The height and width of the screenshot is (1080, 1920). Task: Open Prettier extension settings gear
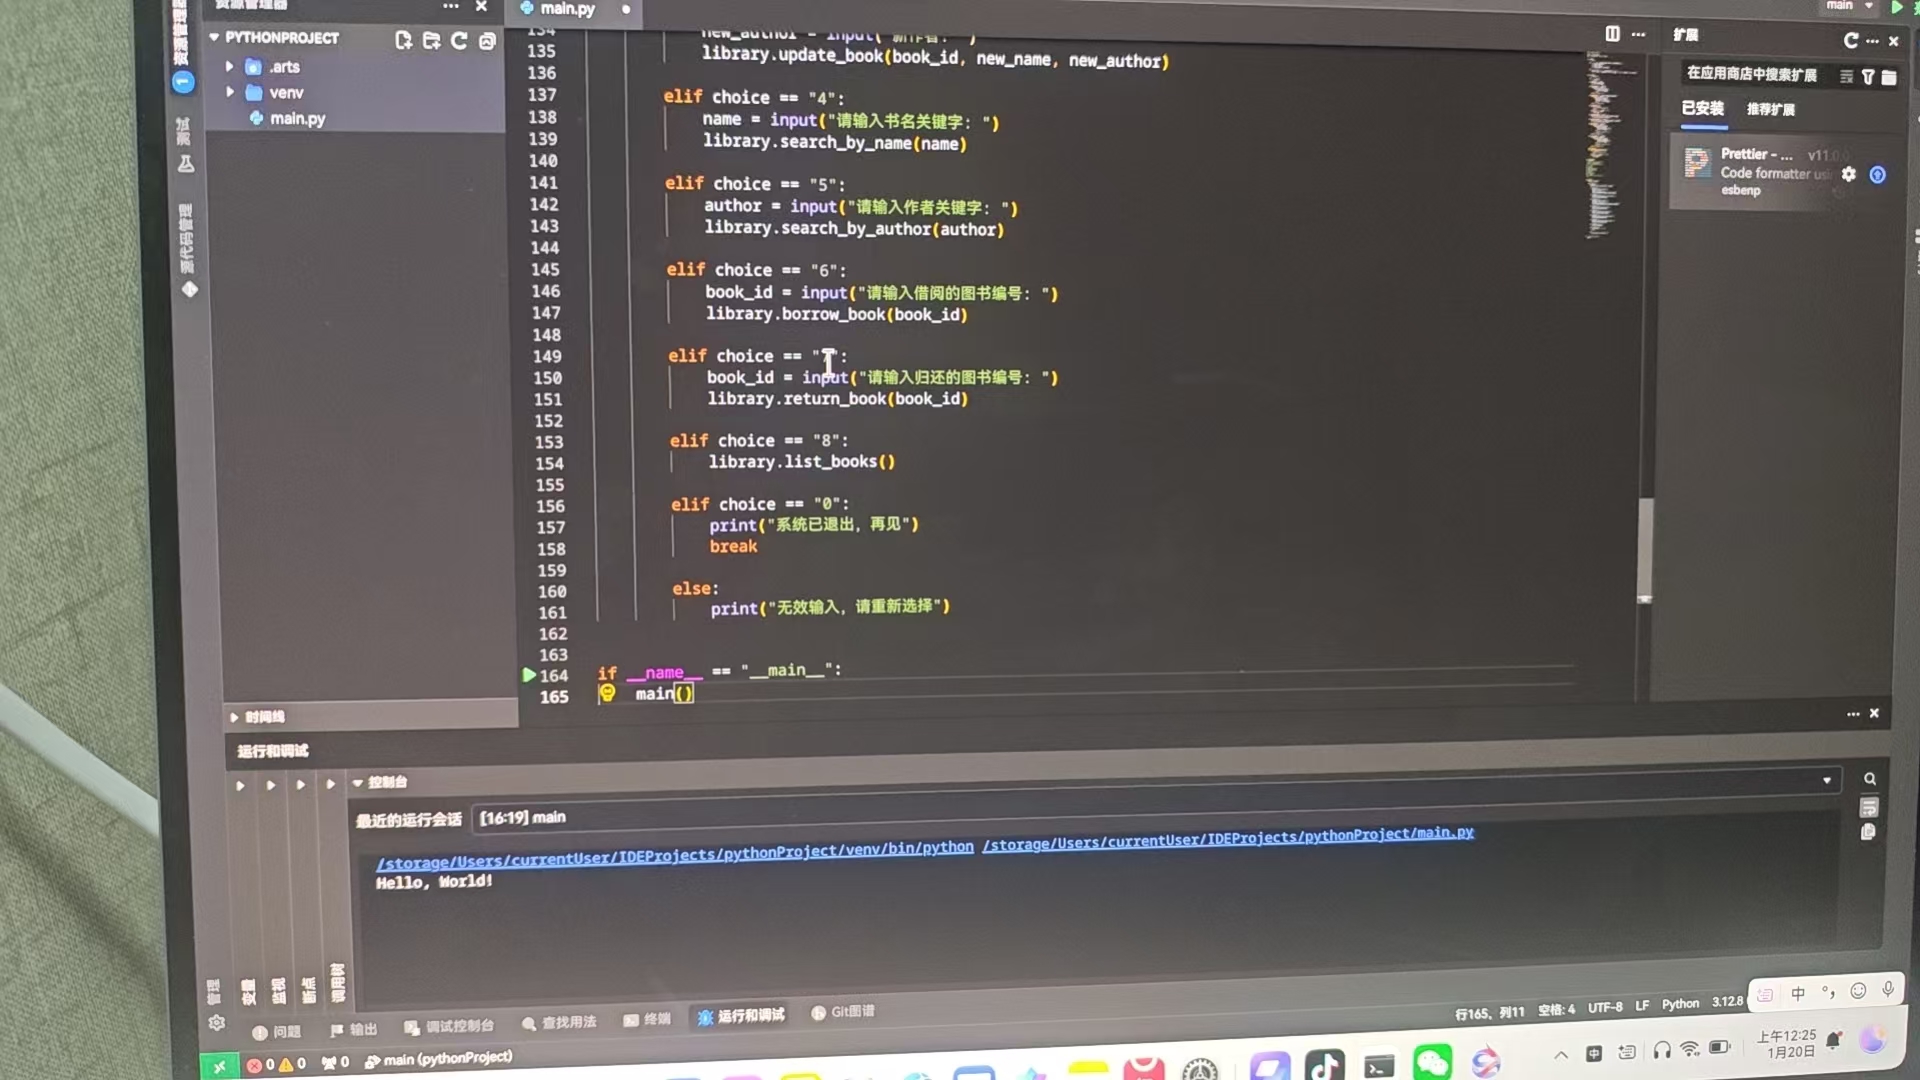tap(1849, 174)
